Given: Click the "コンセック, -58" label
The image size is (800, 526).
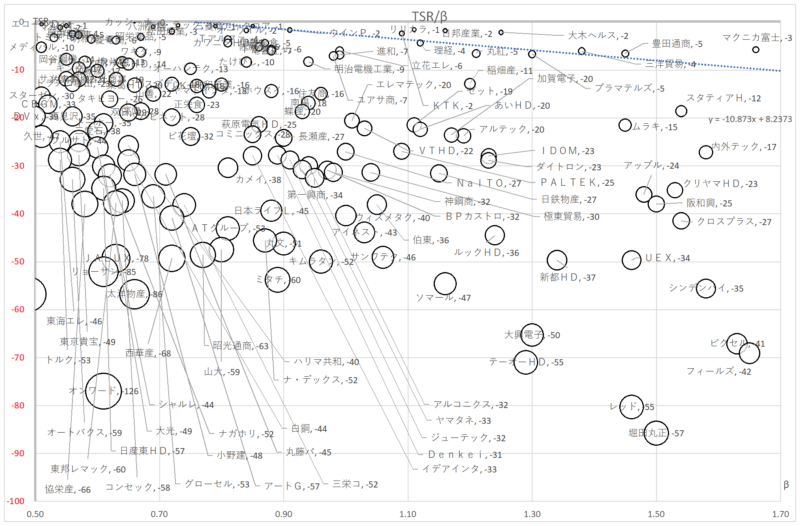Looking at the screenshot, I should point(138,488).
